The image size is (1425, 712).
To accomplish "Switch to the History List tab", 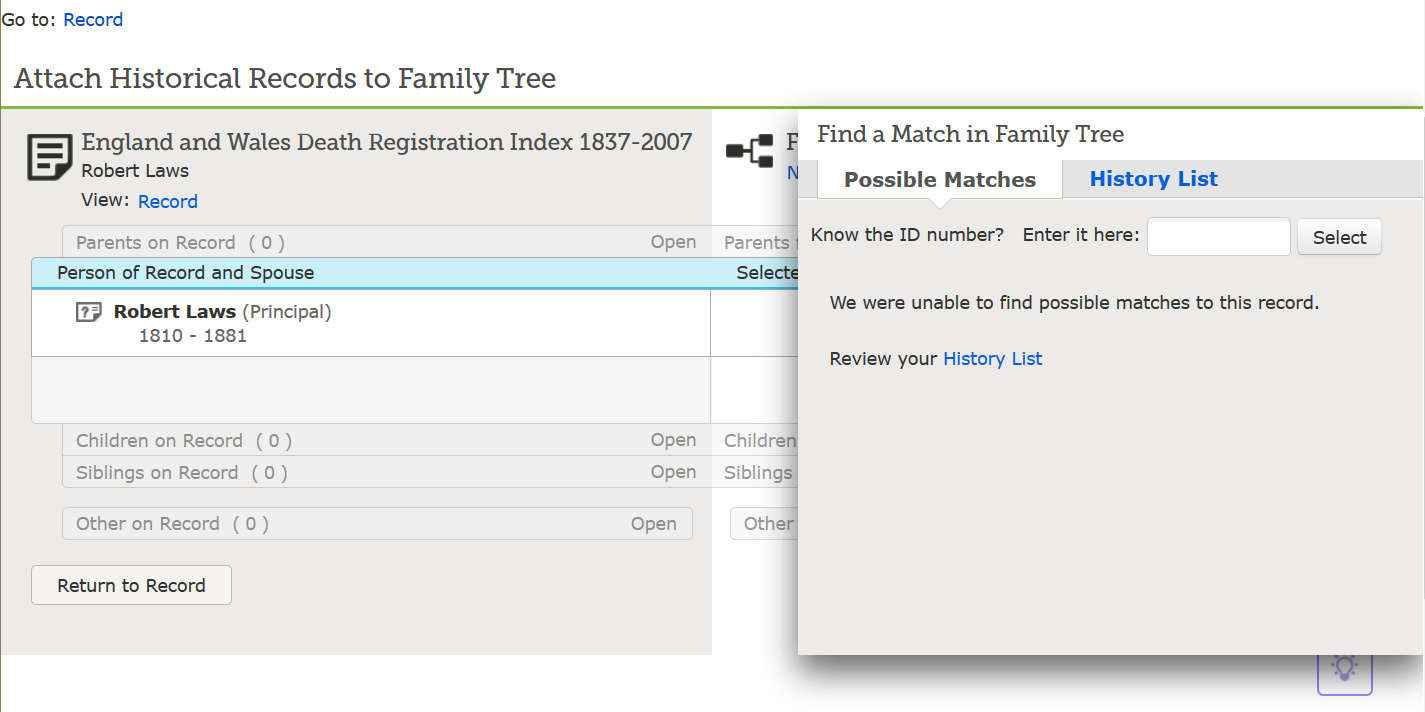I will tap(1153, 179).
